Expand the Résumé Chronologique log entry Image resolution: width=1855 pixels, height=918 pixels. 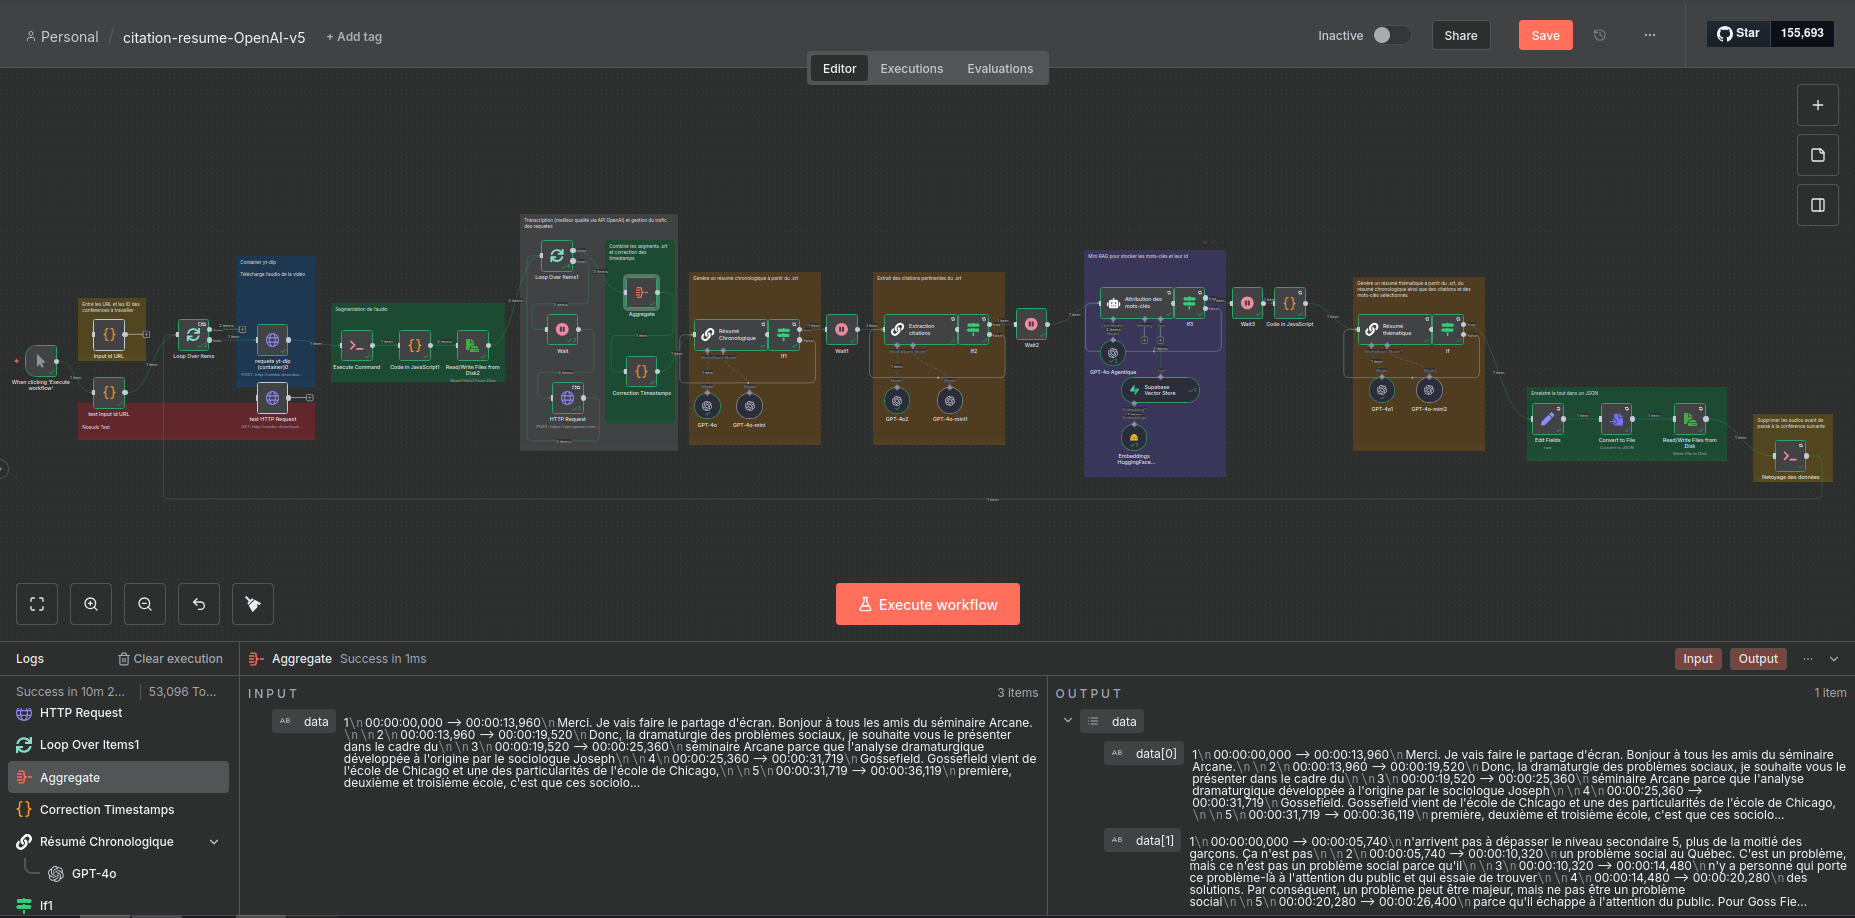coord(214,842)
